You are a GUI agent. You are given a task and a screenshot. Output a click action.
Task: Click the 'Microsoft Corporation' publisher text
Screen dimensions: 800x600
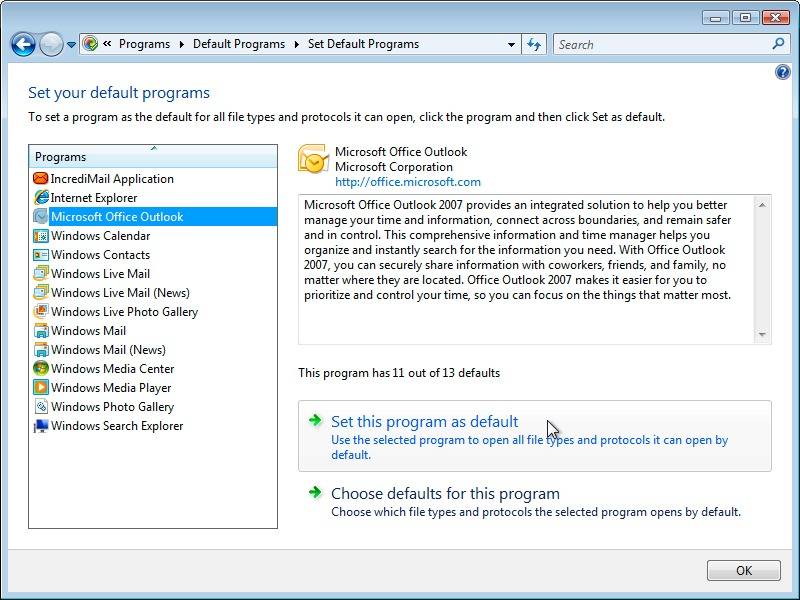[x=394, y=167]
